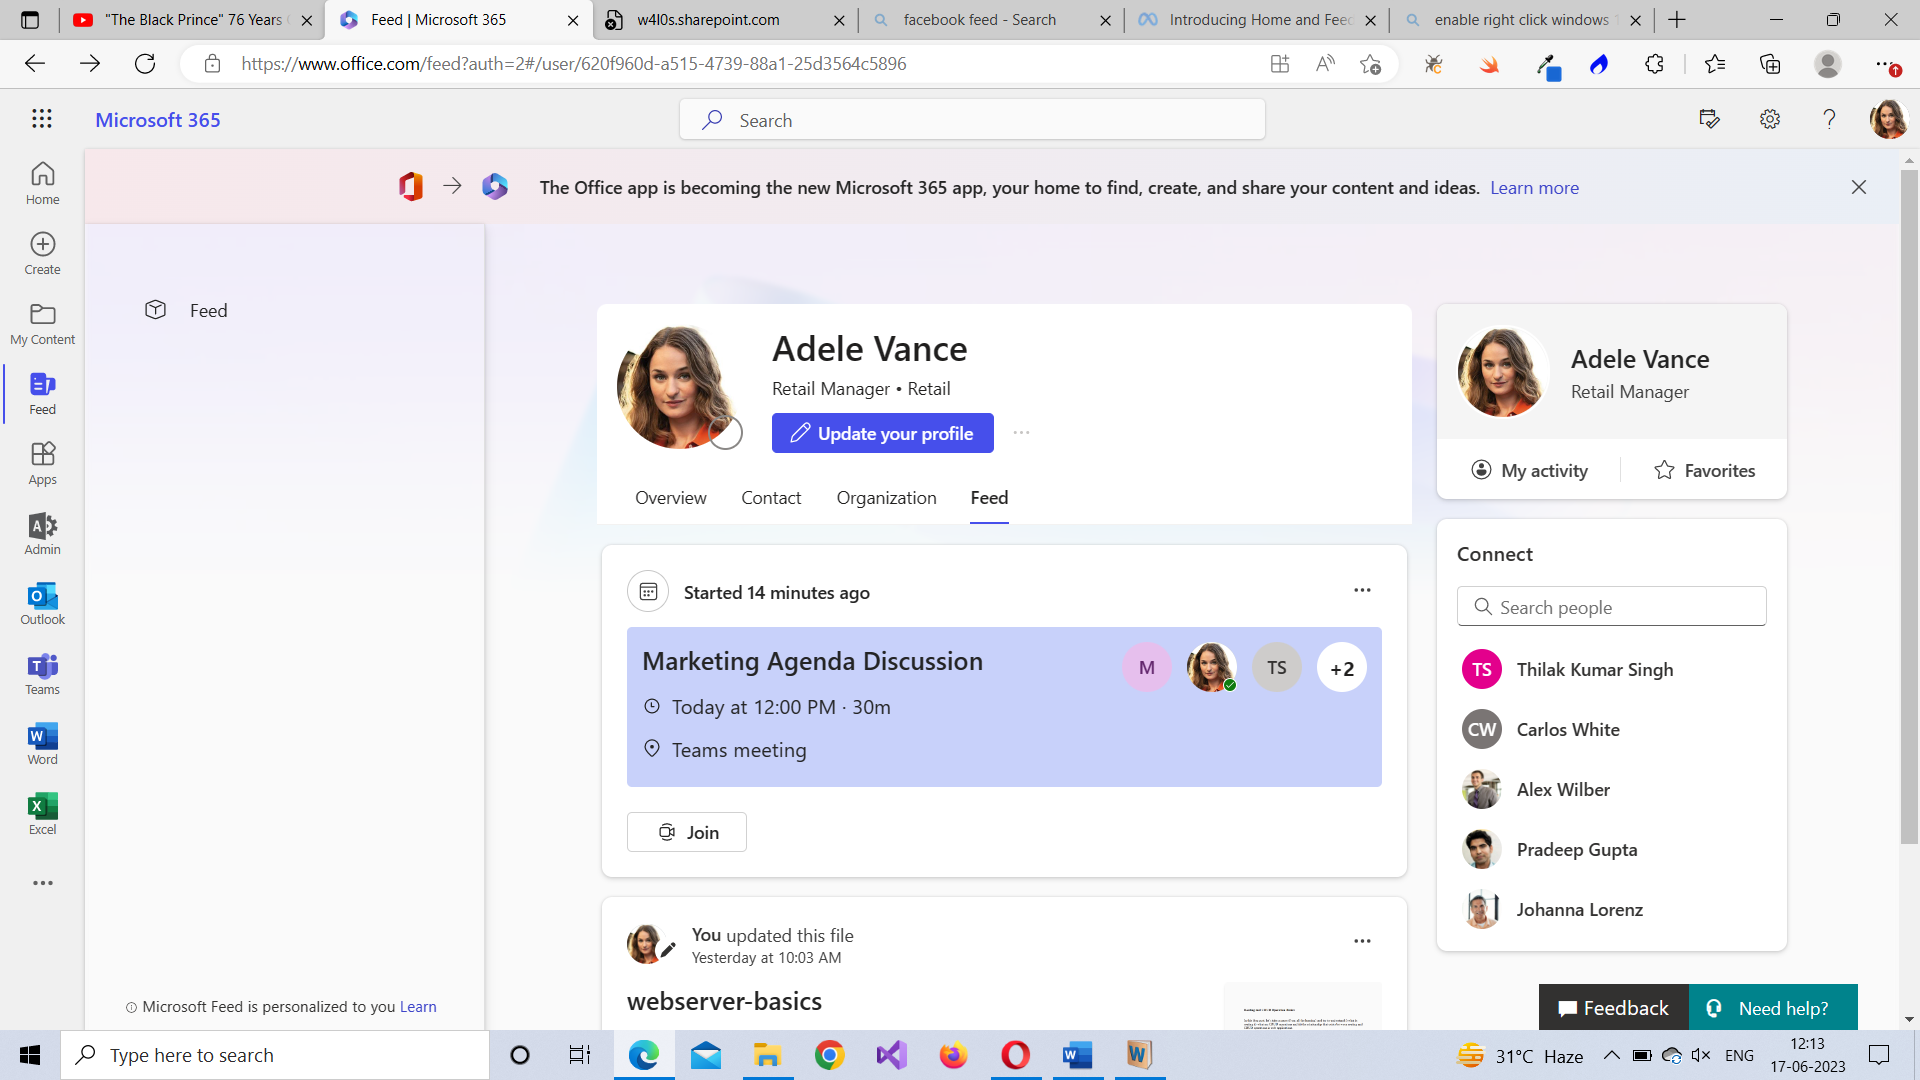The width and height of the screenshot is (1920, 1080).
Task: Launch Teams from the left rail
Action: pos(42,674)
